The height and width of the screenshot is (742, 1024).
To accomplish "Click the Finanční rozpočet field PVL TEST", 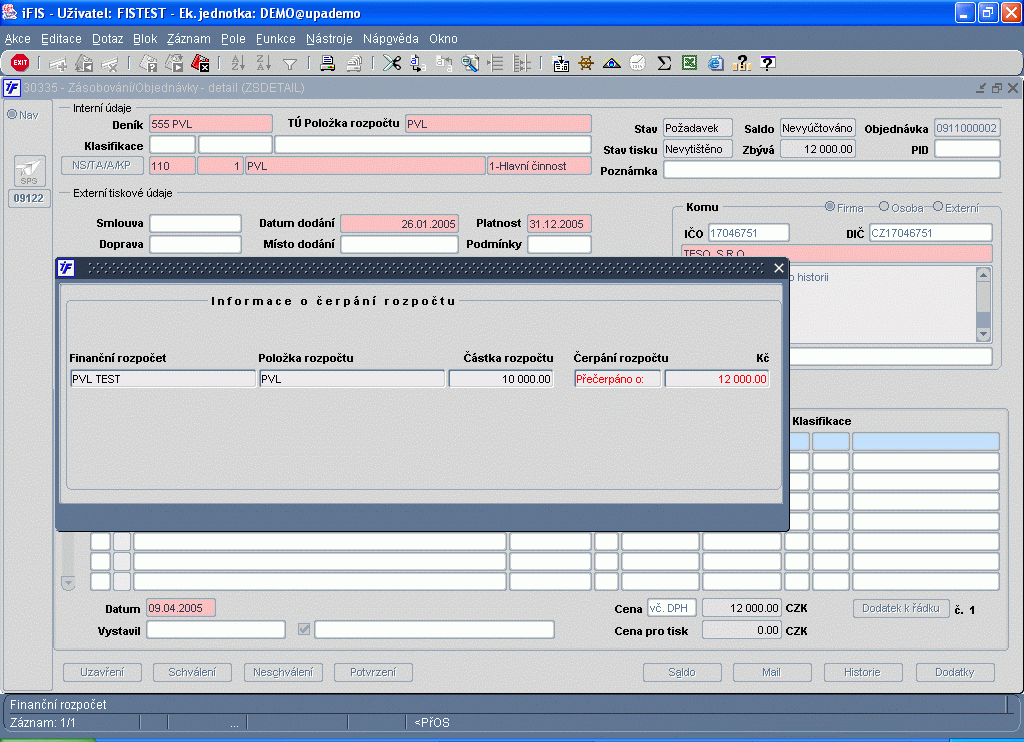I will coord(163,379).
